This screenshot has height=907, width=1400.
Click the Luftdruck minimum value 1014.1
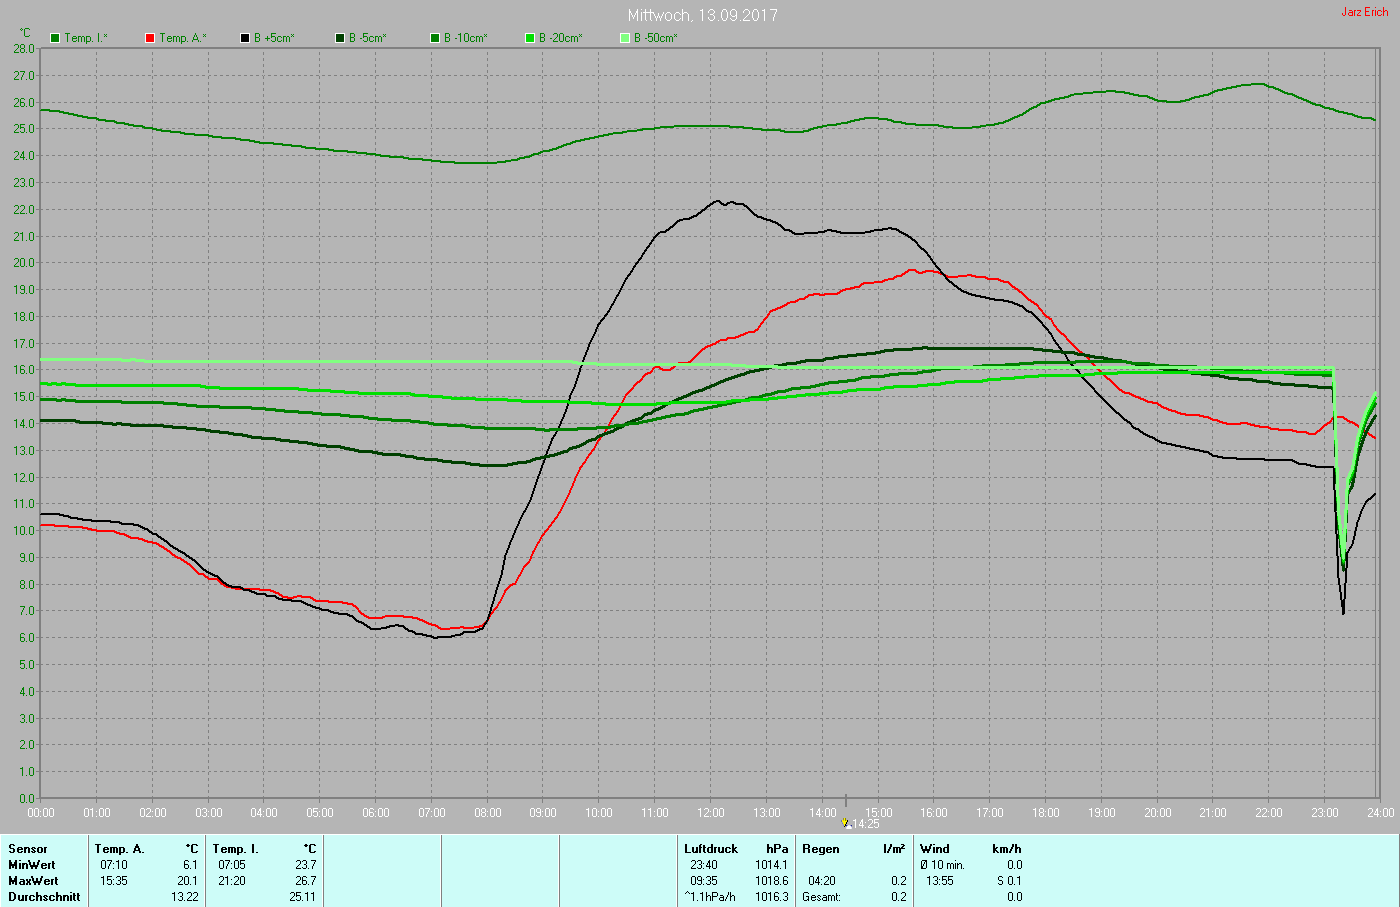click(772, 865)
